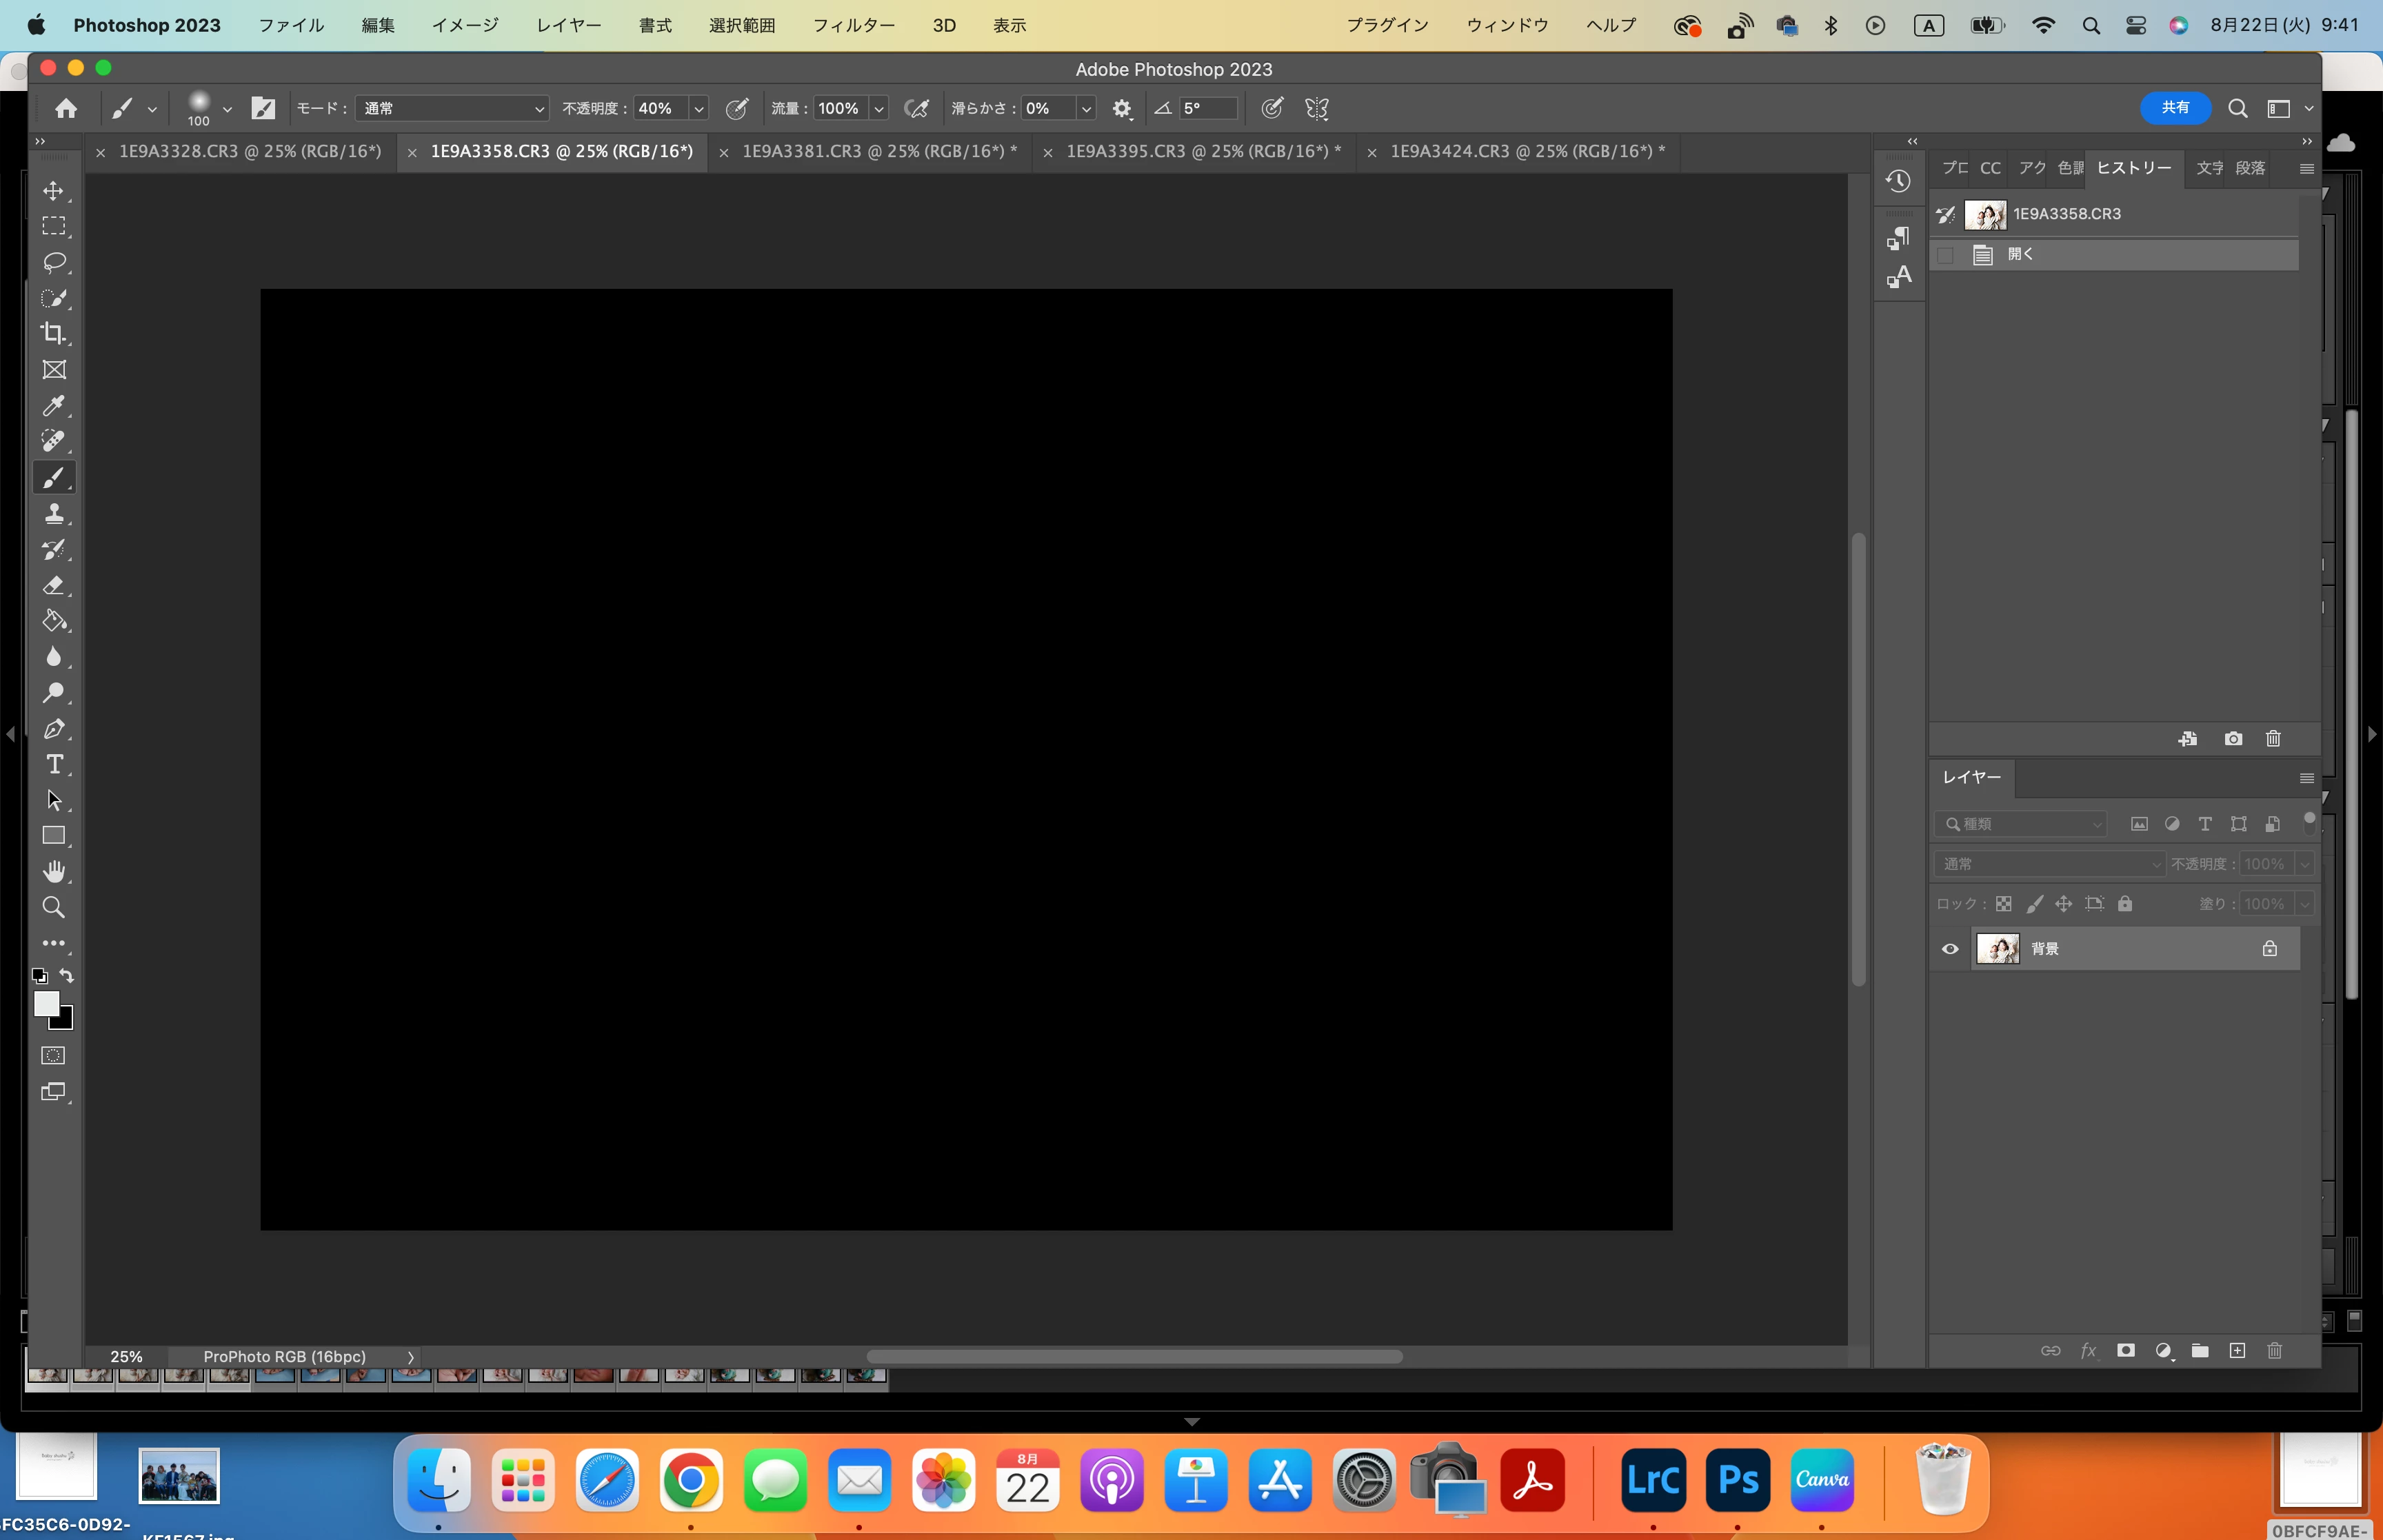Select the Eraser tool
The height and width of the screenshot is (1540, 2383).
pyautogui.click(x=54, y=585)
